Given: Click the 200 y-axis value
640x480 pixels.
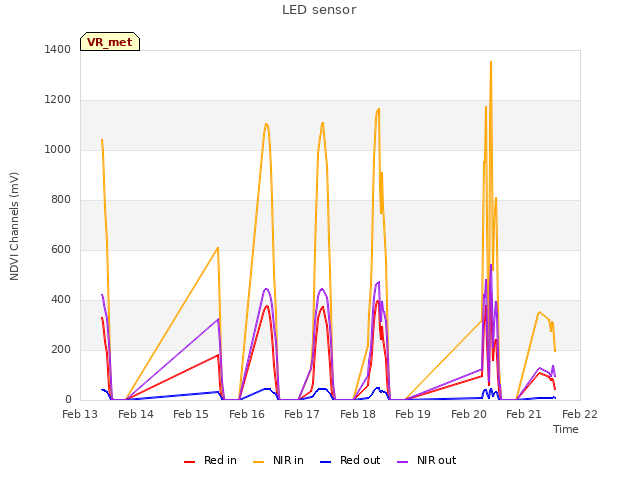Looking at the screenshot, I should (61, 349).
